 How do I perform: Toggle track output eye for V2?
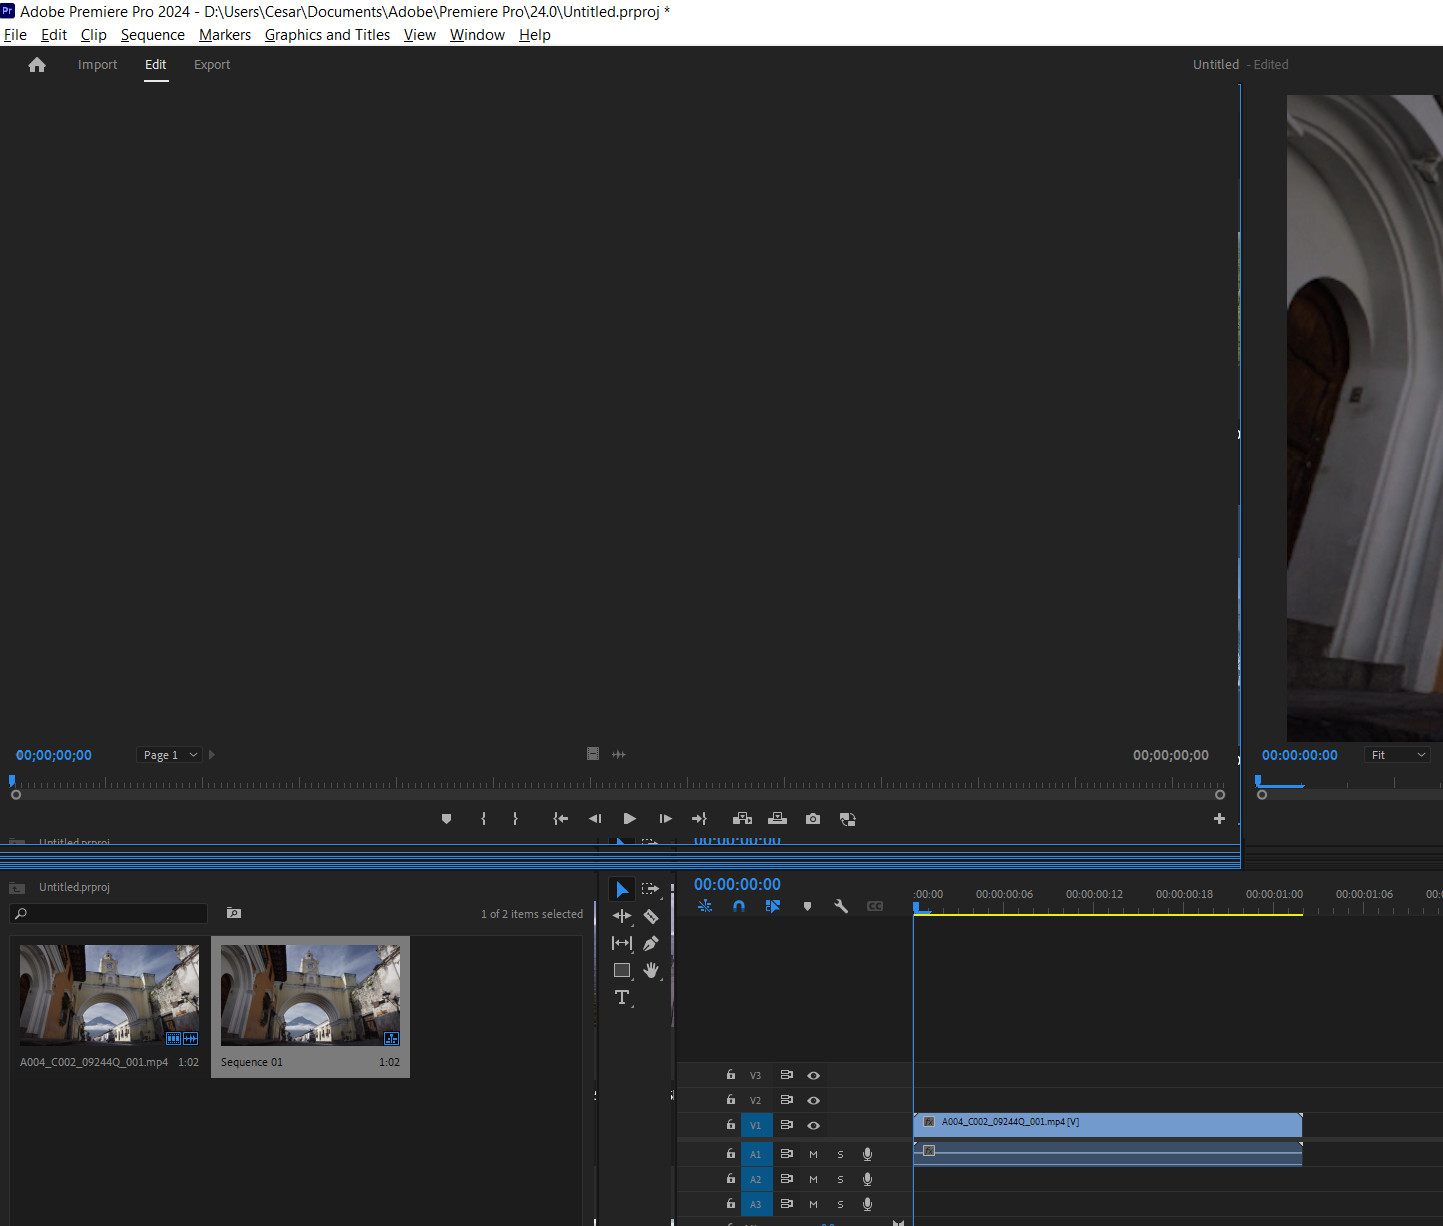point(813,1100)
